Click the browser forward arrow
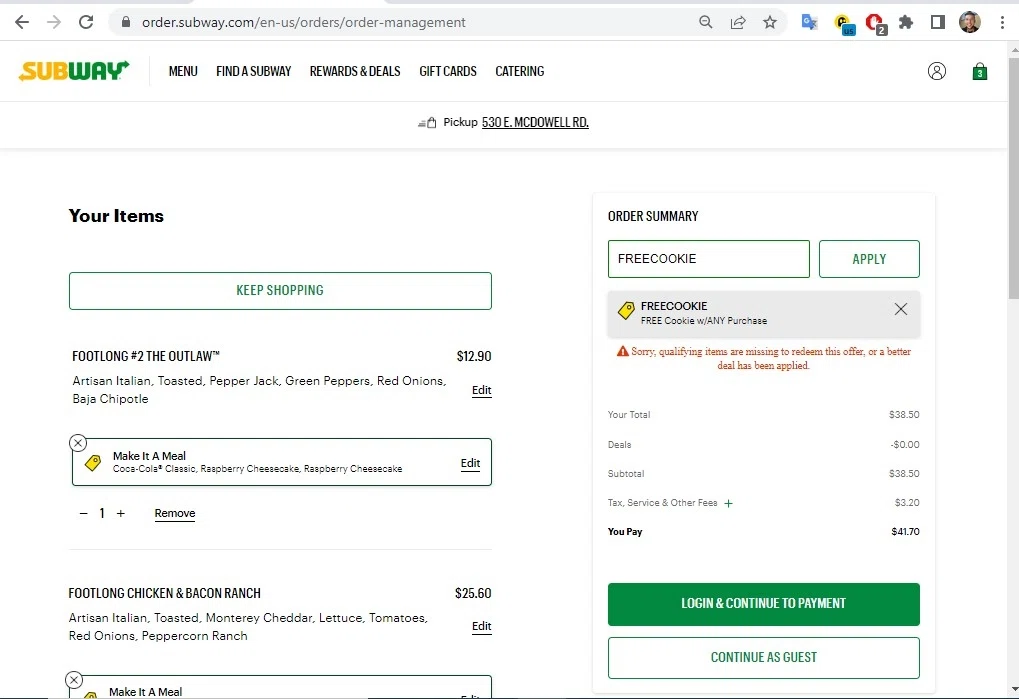This screenshot has height=699, width=1019. tap(54, 22)
